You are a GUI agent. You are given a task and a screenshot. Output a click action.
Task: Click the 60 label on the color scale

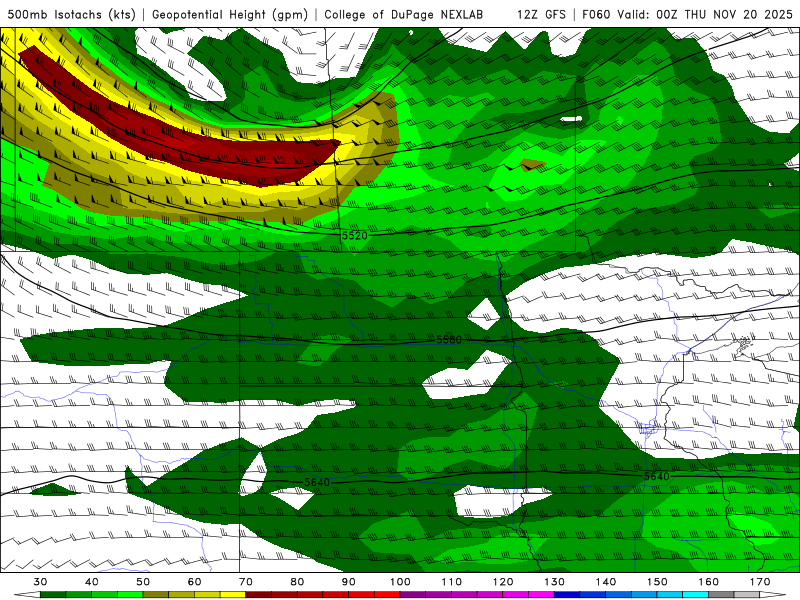point(194,582)
